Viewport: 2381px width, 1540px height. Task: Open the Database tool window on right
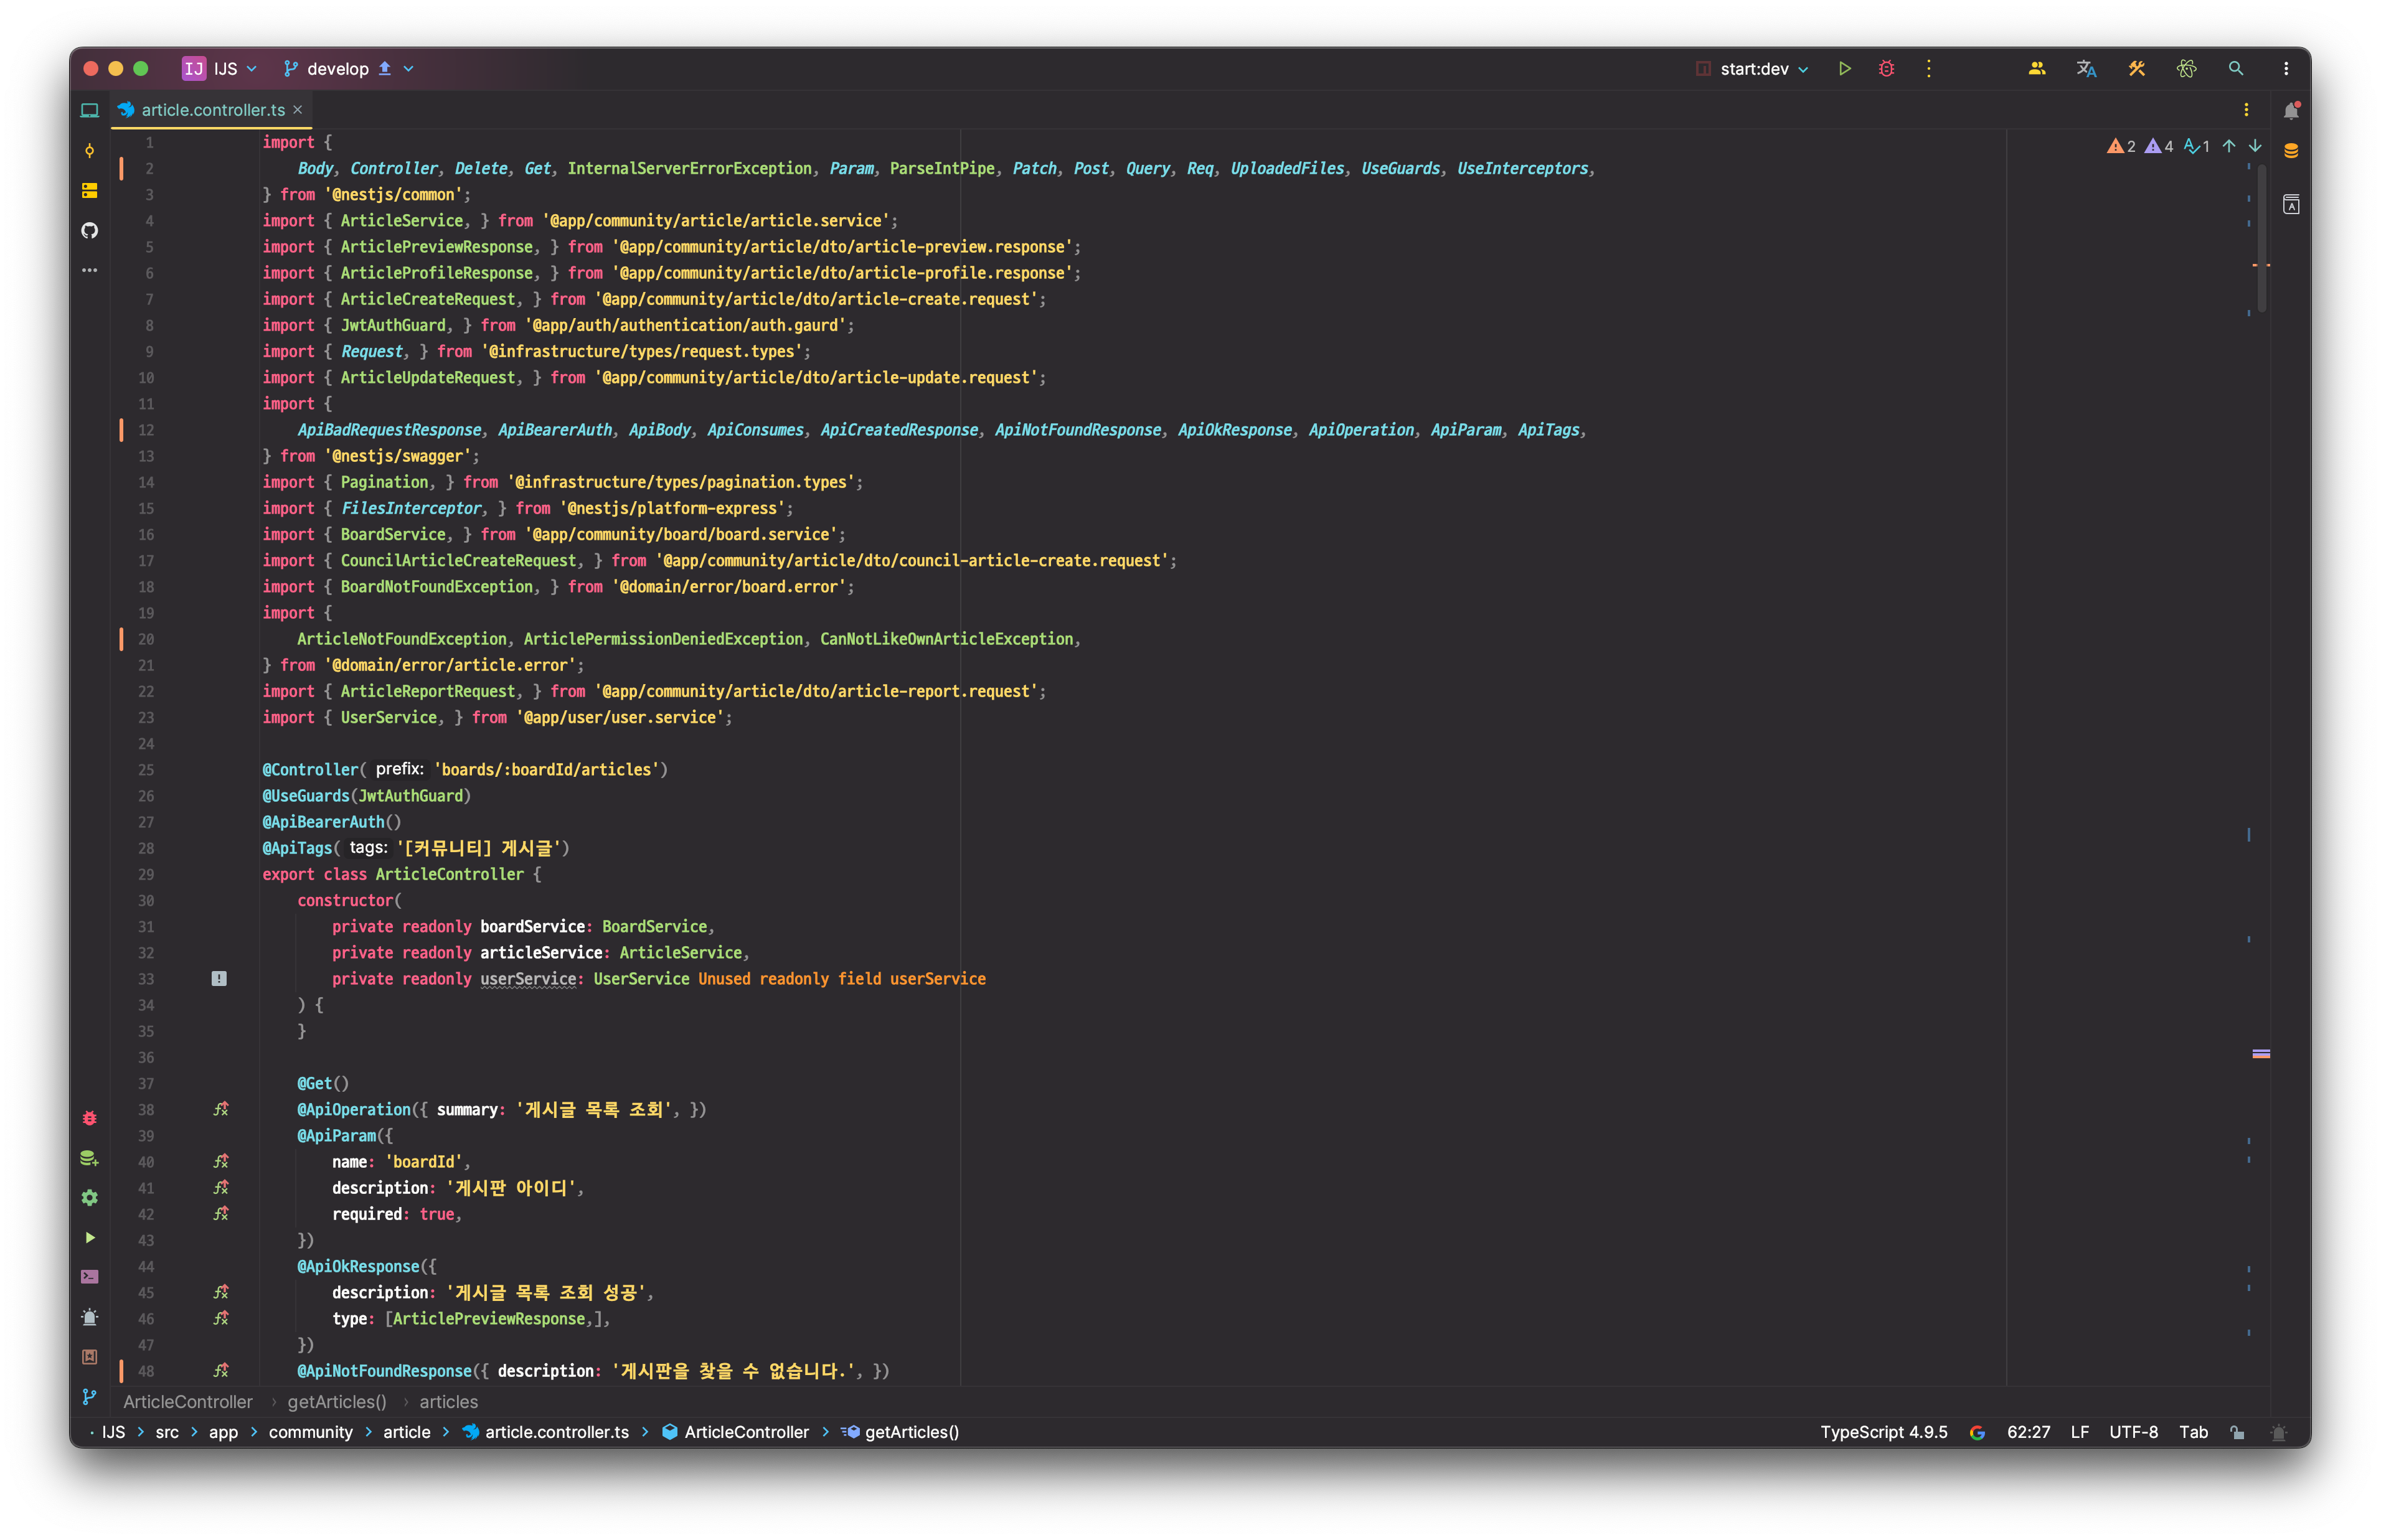(x=2291, y=151)
